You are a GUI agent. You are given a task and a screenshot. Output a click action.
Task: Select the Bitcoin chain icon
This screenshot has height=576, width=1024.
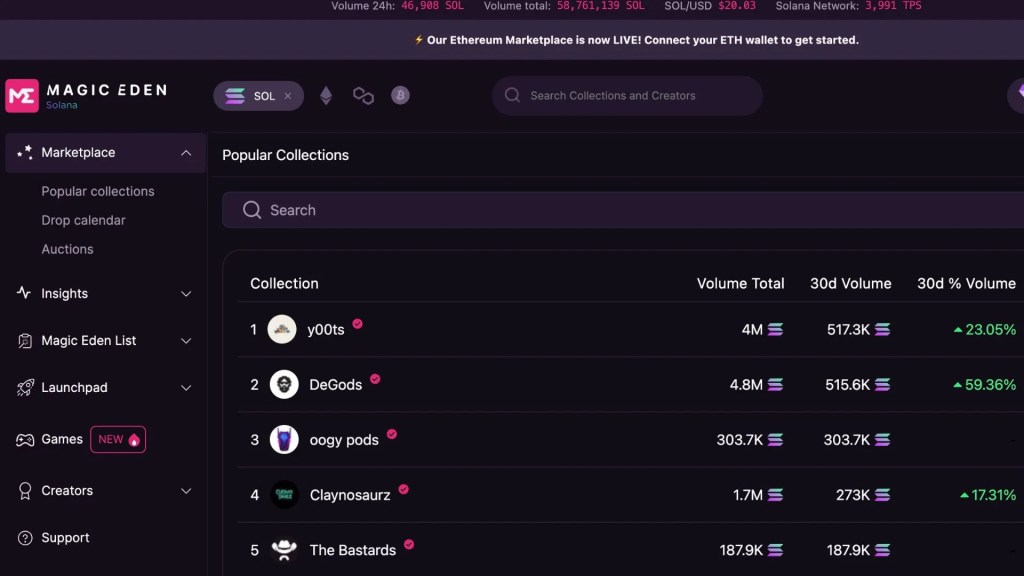tap(400, 96)
